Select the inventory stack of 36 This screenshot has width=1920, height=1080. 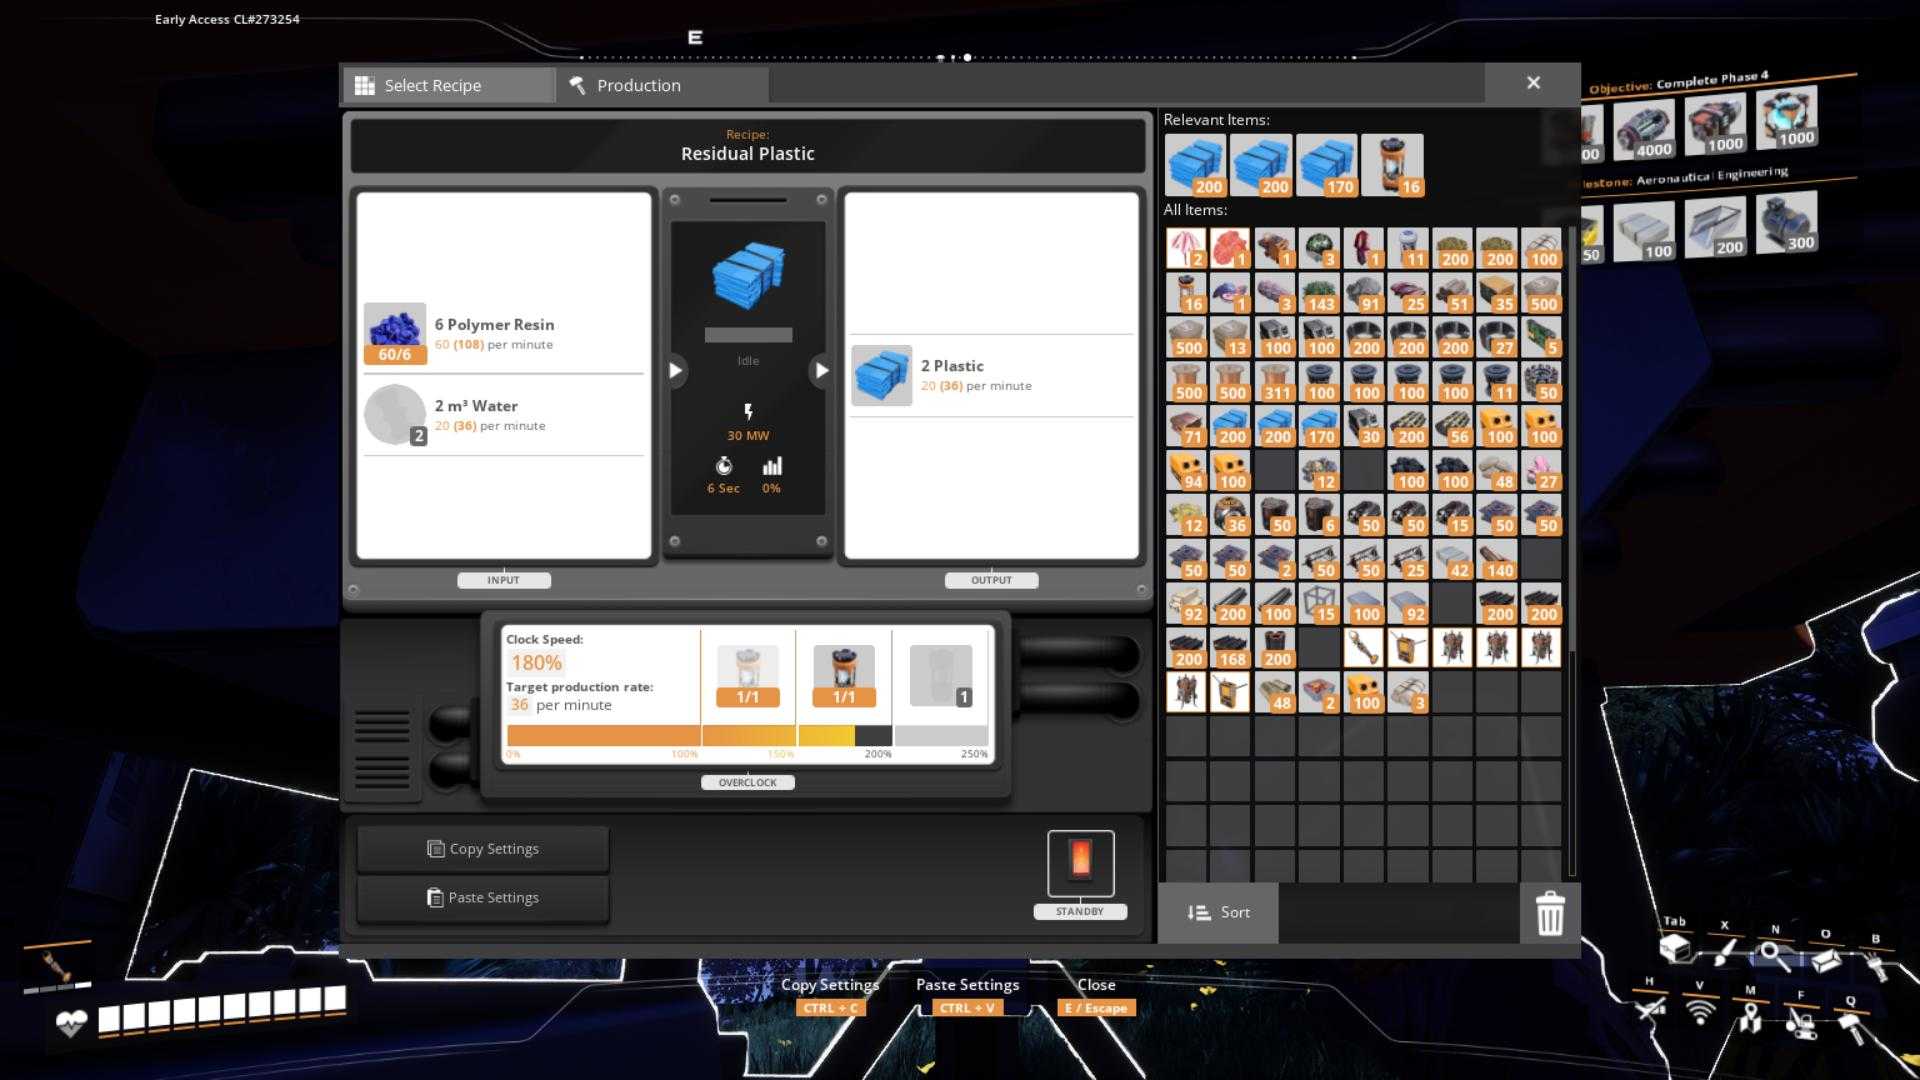[x=1230, y=514]
